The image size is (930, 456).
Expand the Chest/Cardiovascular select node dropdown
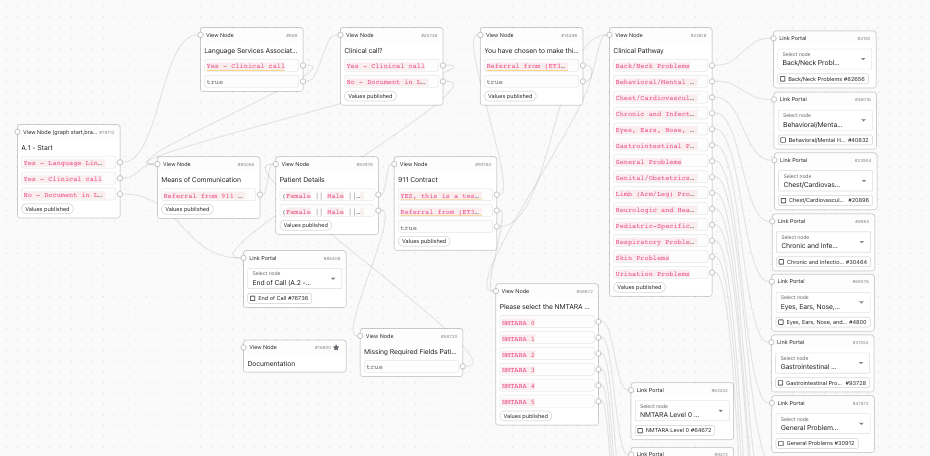pos(823,185)
